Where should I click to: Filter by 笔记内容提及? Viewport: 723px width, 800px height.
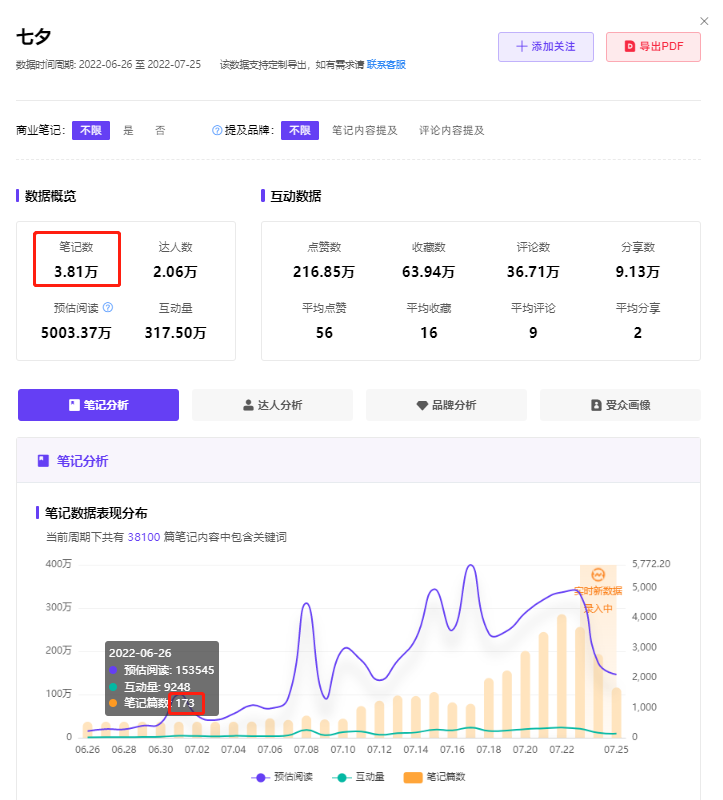pyautogui.click(x=365, y=130)
